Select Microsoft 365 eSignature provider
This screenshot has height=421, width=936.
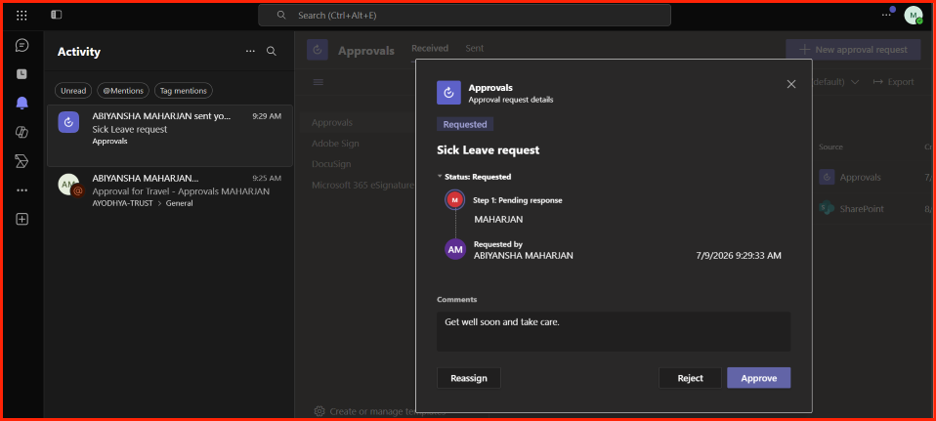(x=363, y=185)
